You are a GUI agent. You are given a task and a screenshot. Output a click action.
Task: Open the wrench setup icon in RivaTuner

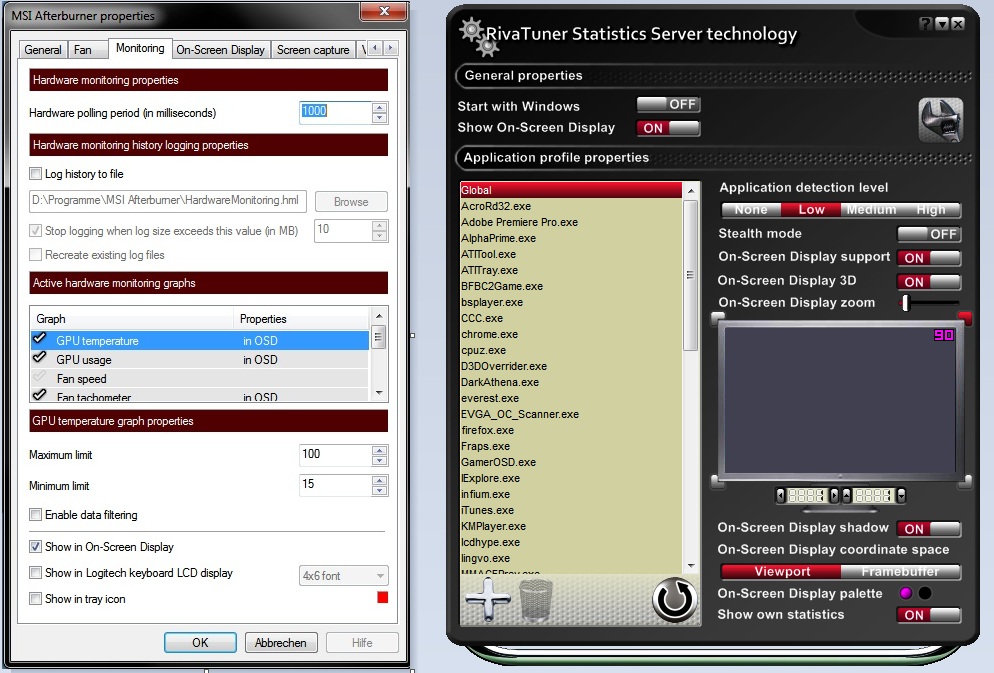click(941, 120)
